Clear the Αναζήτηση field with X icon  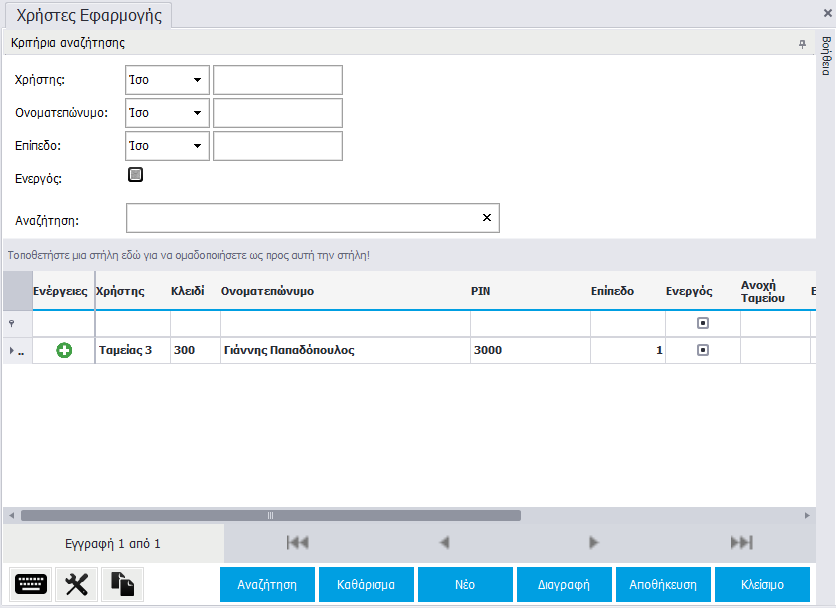(487, 218)
